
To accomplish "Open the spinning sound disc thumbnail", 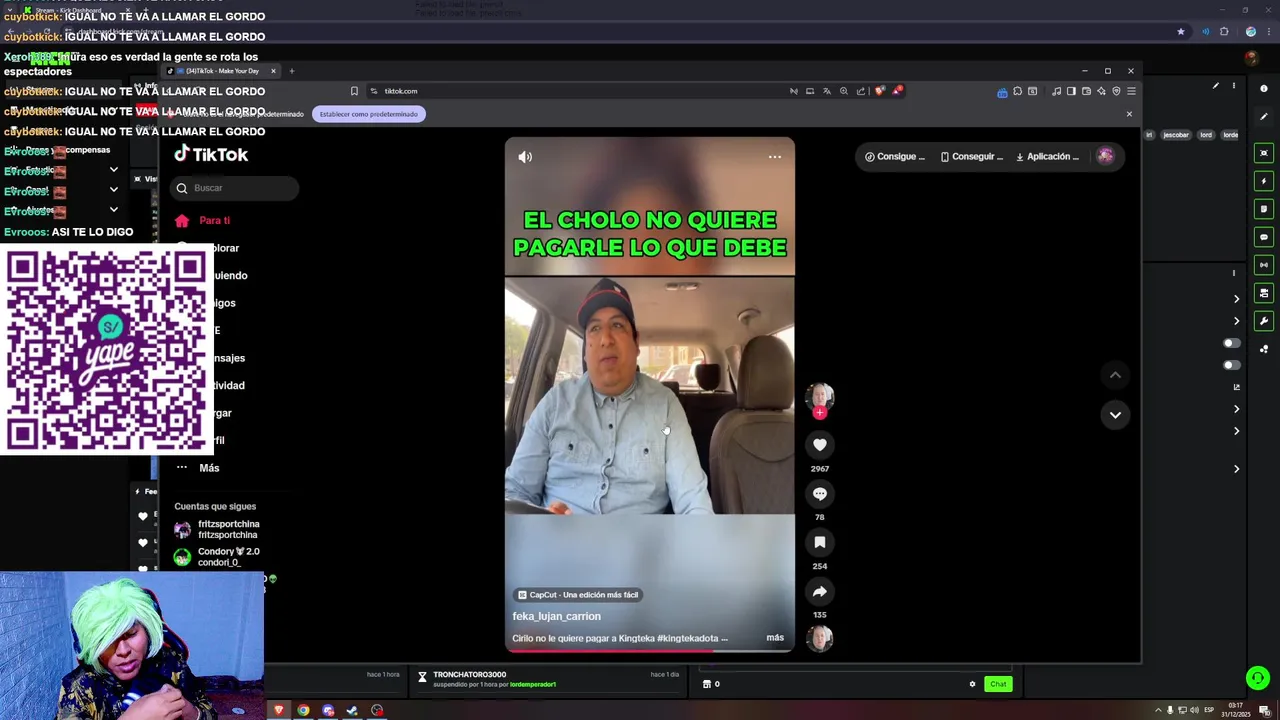I will point(819,638).
